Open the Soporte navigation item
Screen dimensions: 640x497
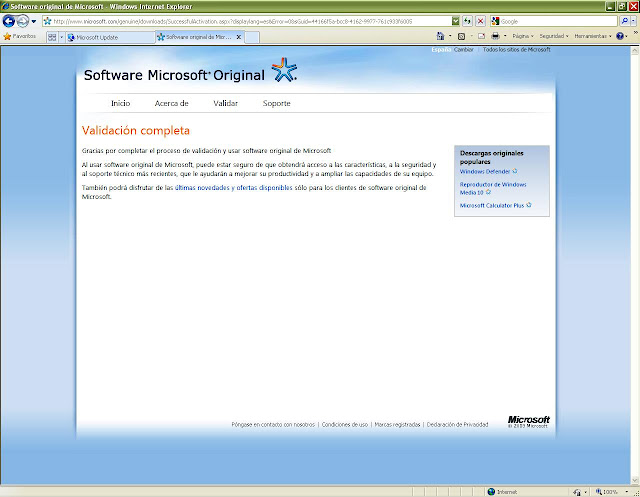coord(276,104)
